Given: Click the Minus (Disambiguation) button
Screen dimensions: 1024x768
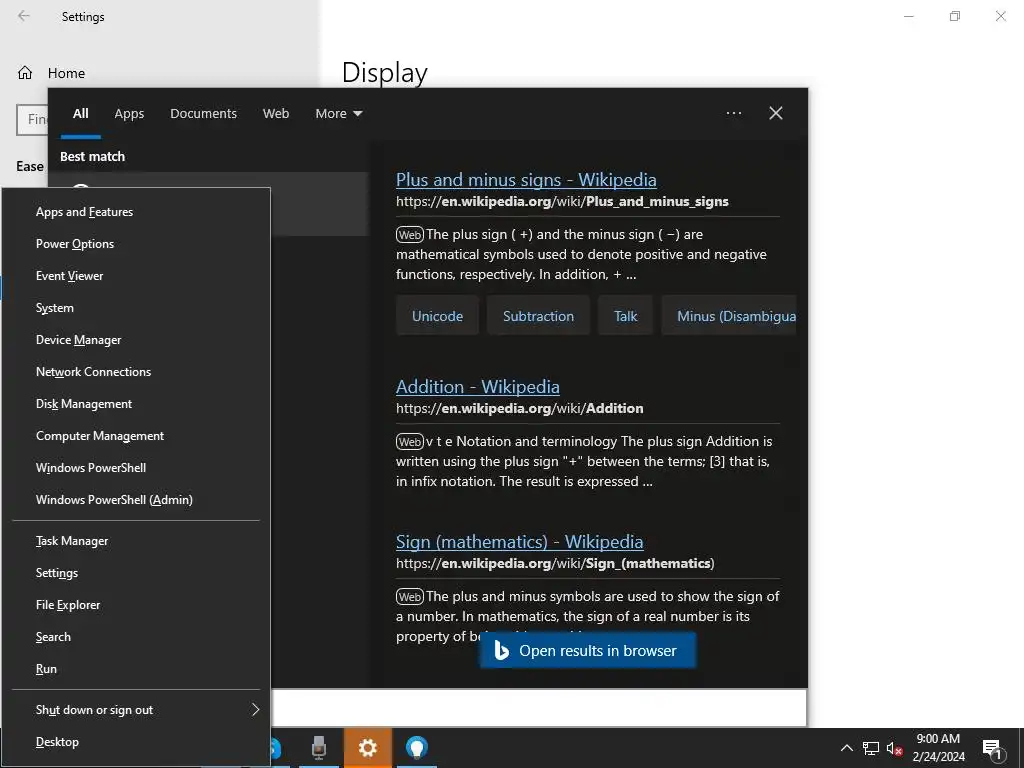Looking at the screenshot, I should (729, 316).
